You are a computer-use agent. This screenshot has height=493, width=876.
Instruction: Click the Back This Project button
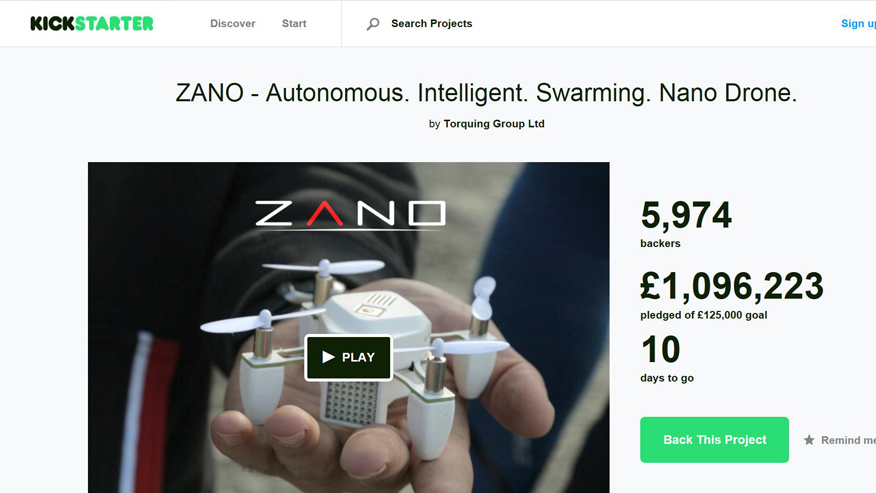(714, 439)
